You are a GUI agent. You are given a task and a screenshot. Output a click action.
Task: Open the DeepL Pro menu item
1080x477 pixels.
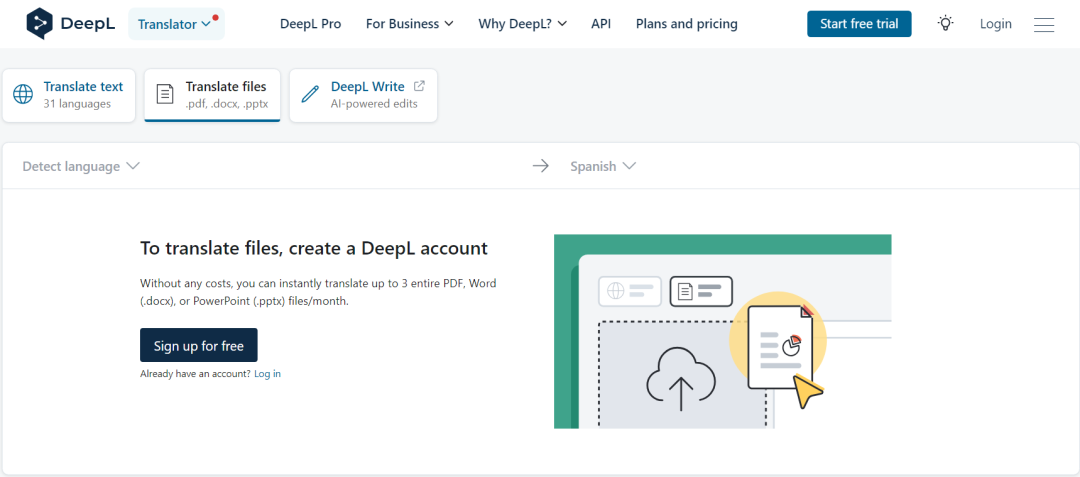(x=310, y=24)
